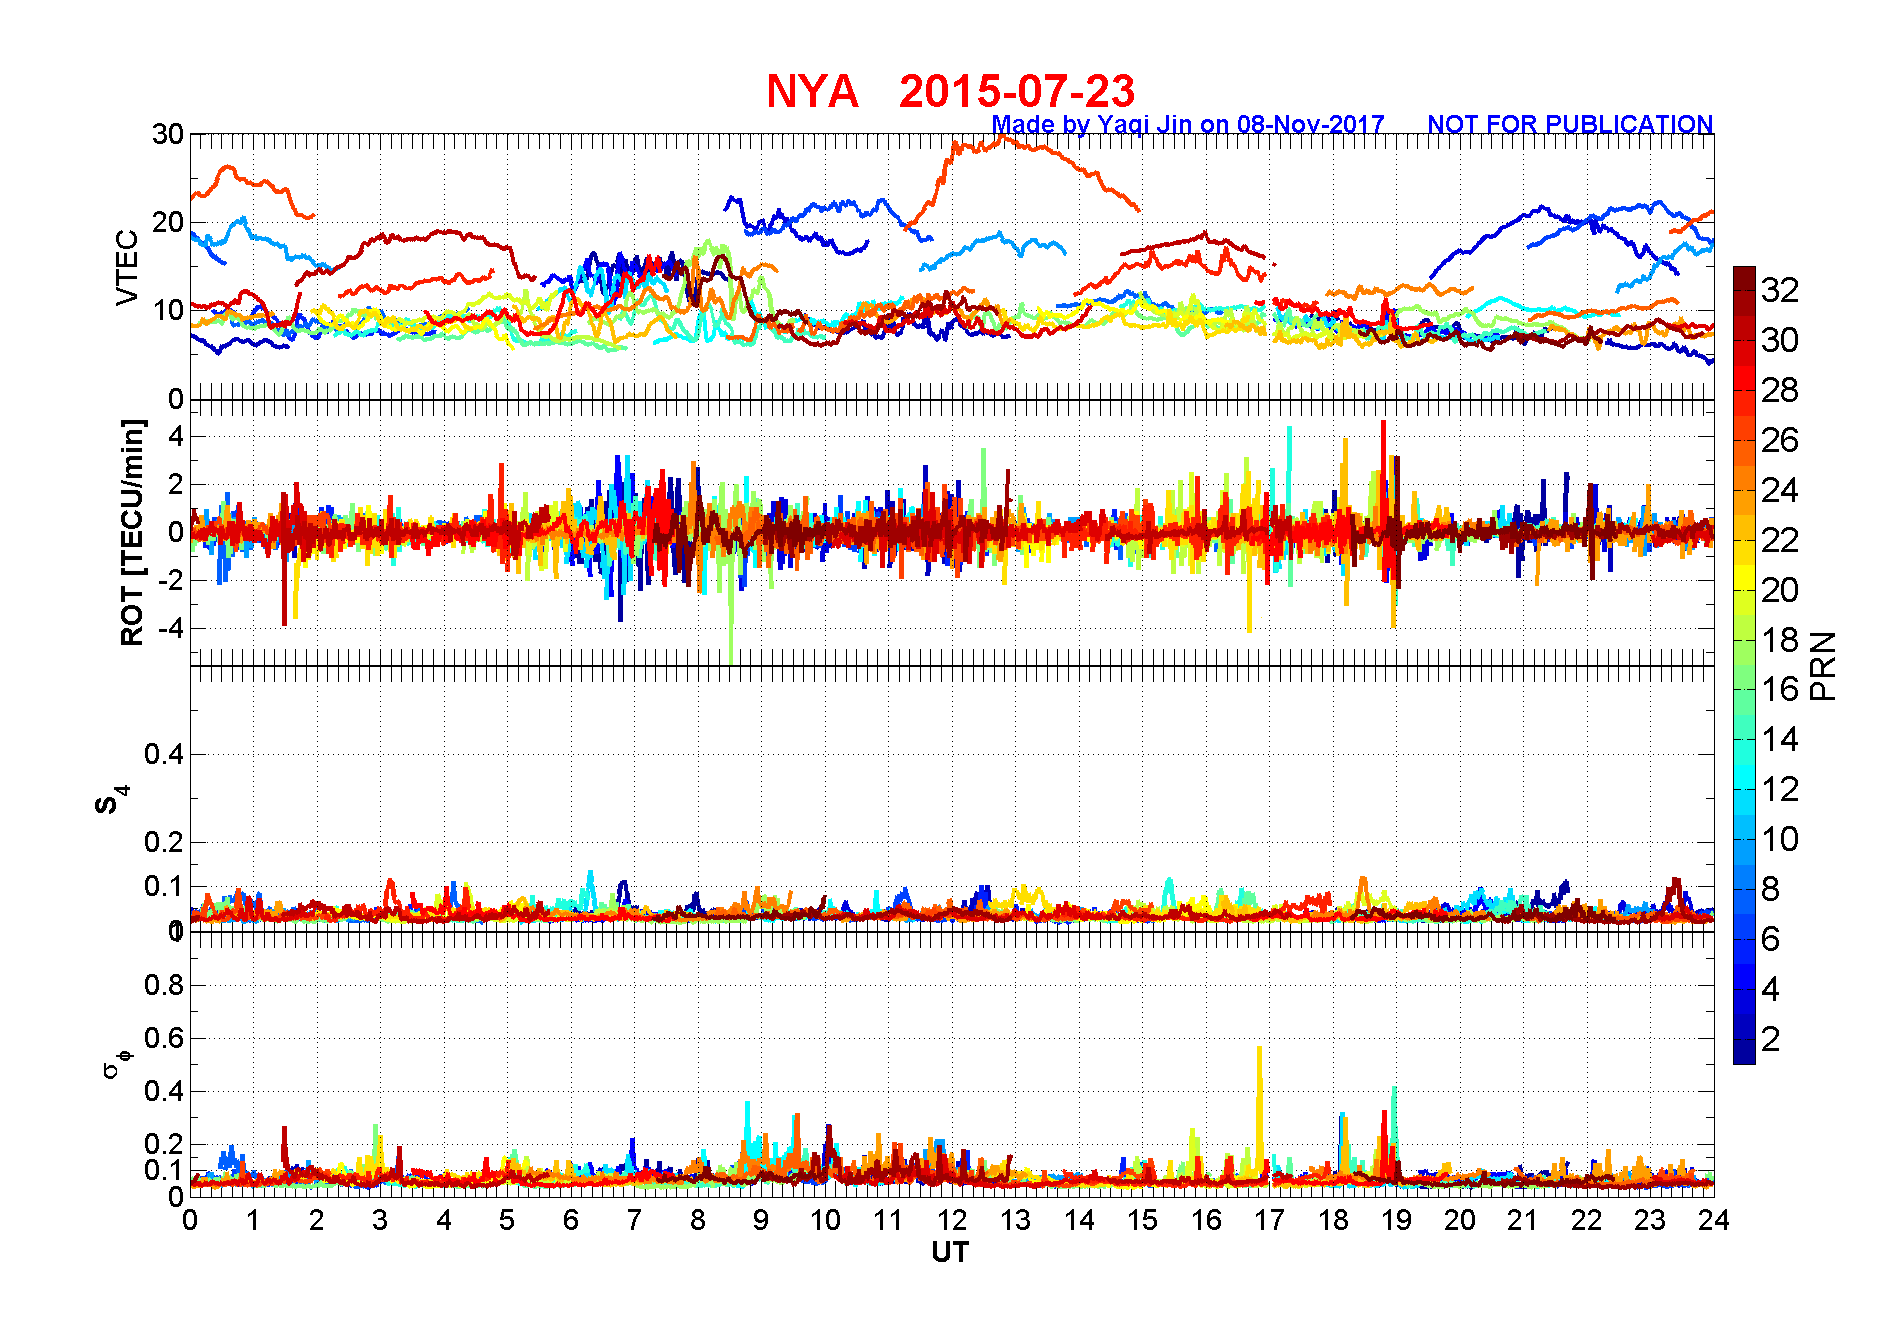
Task: Click sigma-phi axis tick 0.8
Action: (164, 985)
